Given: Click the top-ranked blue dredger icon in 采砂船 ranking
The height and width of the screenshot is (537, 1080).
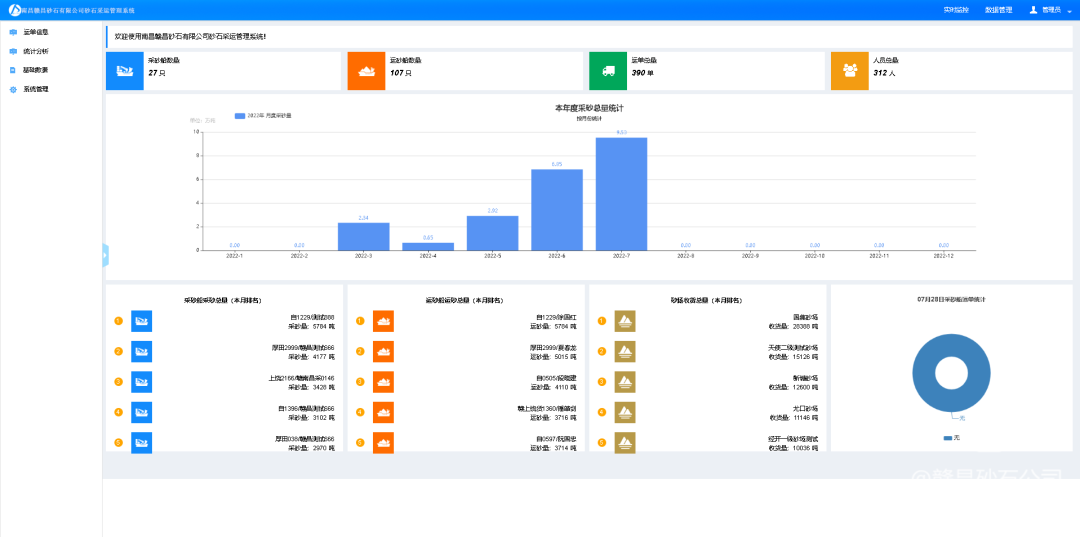Looking at the screenshot, I should (141, 321).
